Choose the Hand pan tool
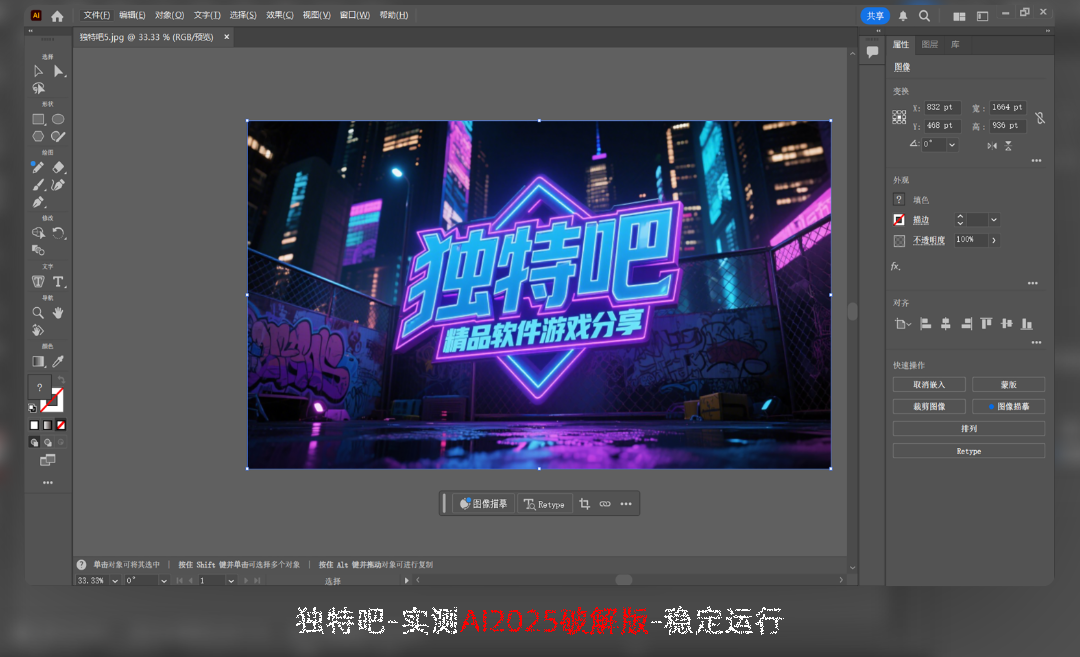This screenshot has height=657, width=1080. click(59, 313)
